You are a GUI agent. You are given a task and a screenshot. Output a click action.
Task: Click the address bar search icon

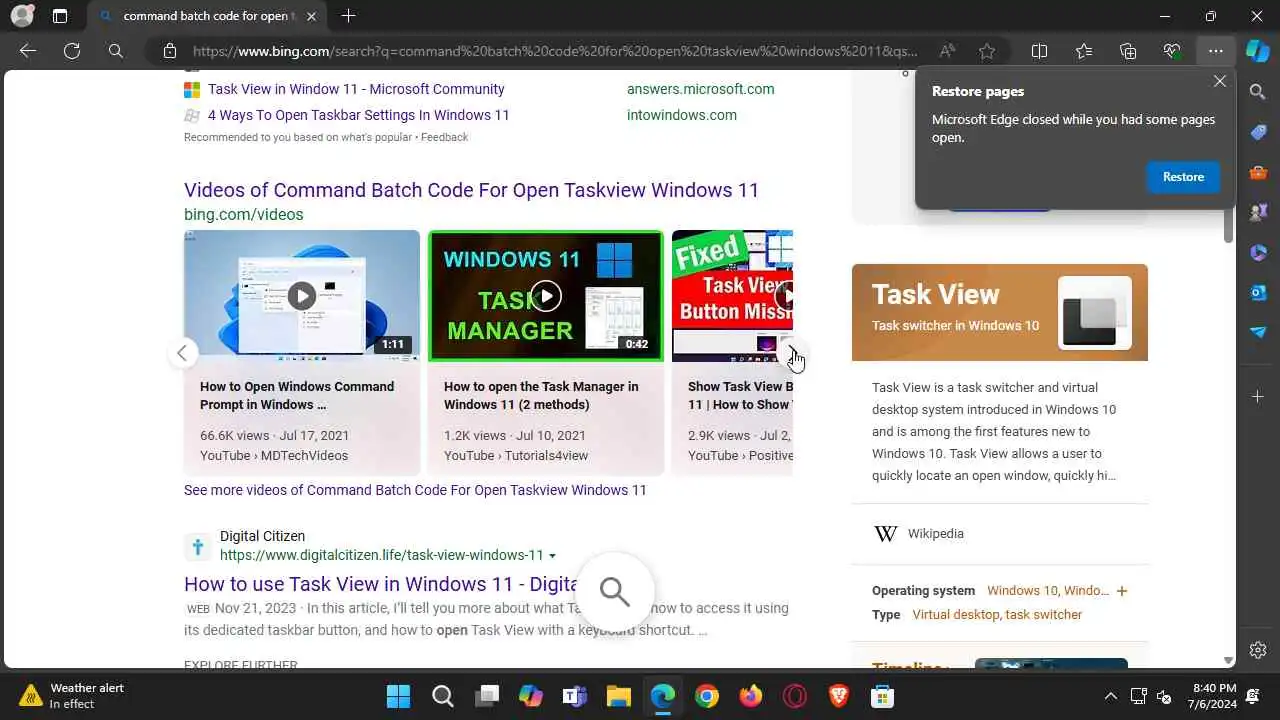pos(116,51)
